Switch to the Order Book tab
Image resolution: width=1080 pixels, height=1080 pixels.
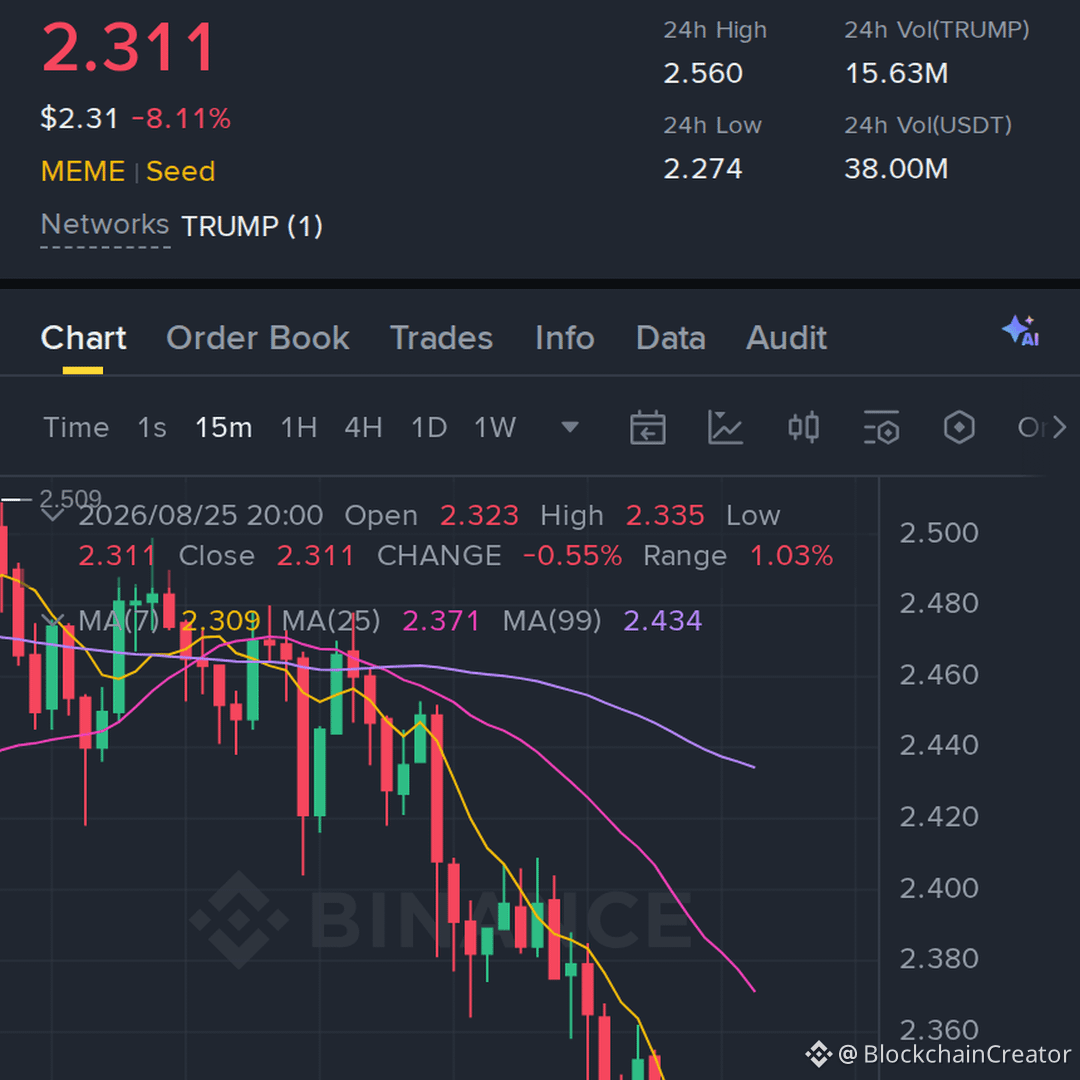(x=258, y=338)
